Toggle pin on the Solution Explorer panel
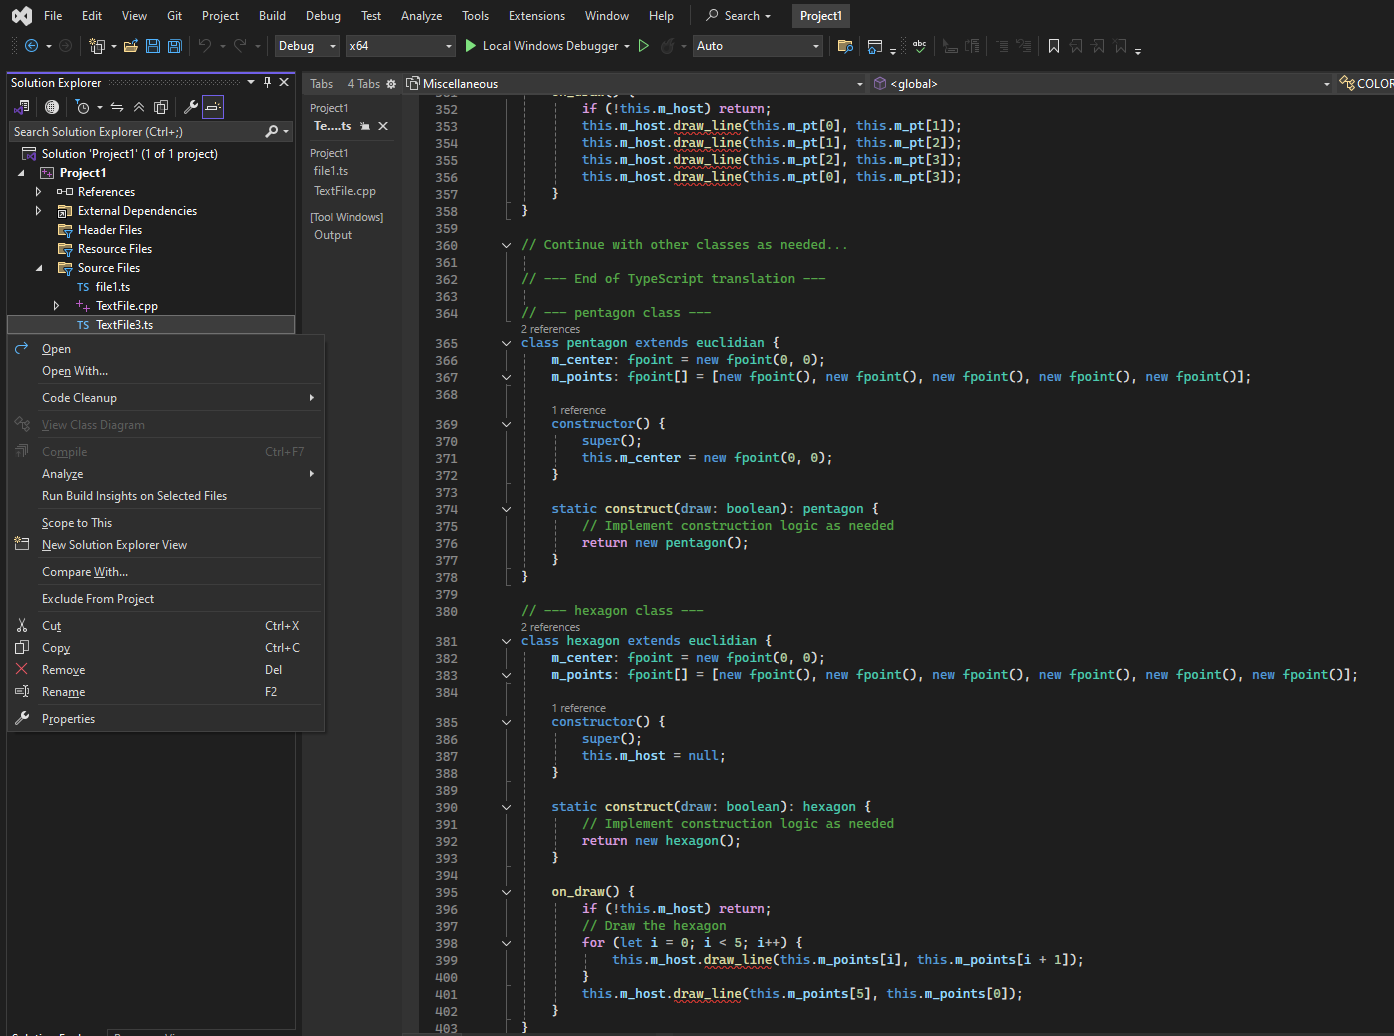The width and height of the screenshot is (1394, 1036). coord(267,82)
